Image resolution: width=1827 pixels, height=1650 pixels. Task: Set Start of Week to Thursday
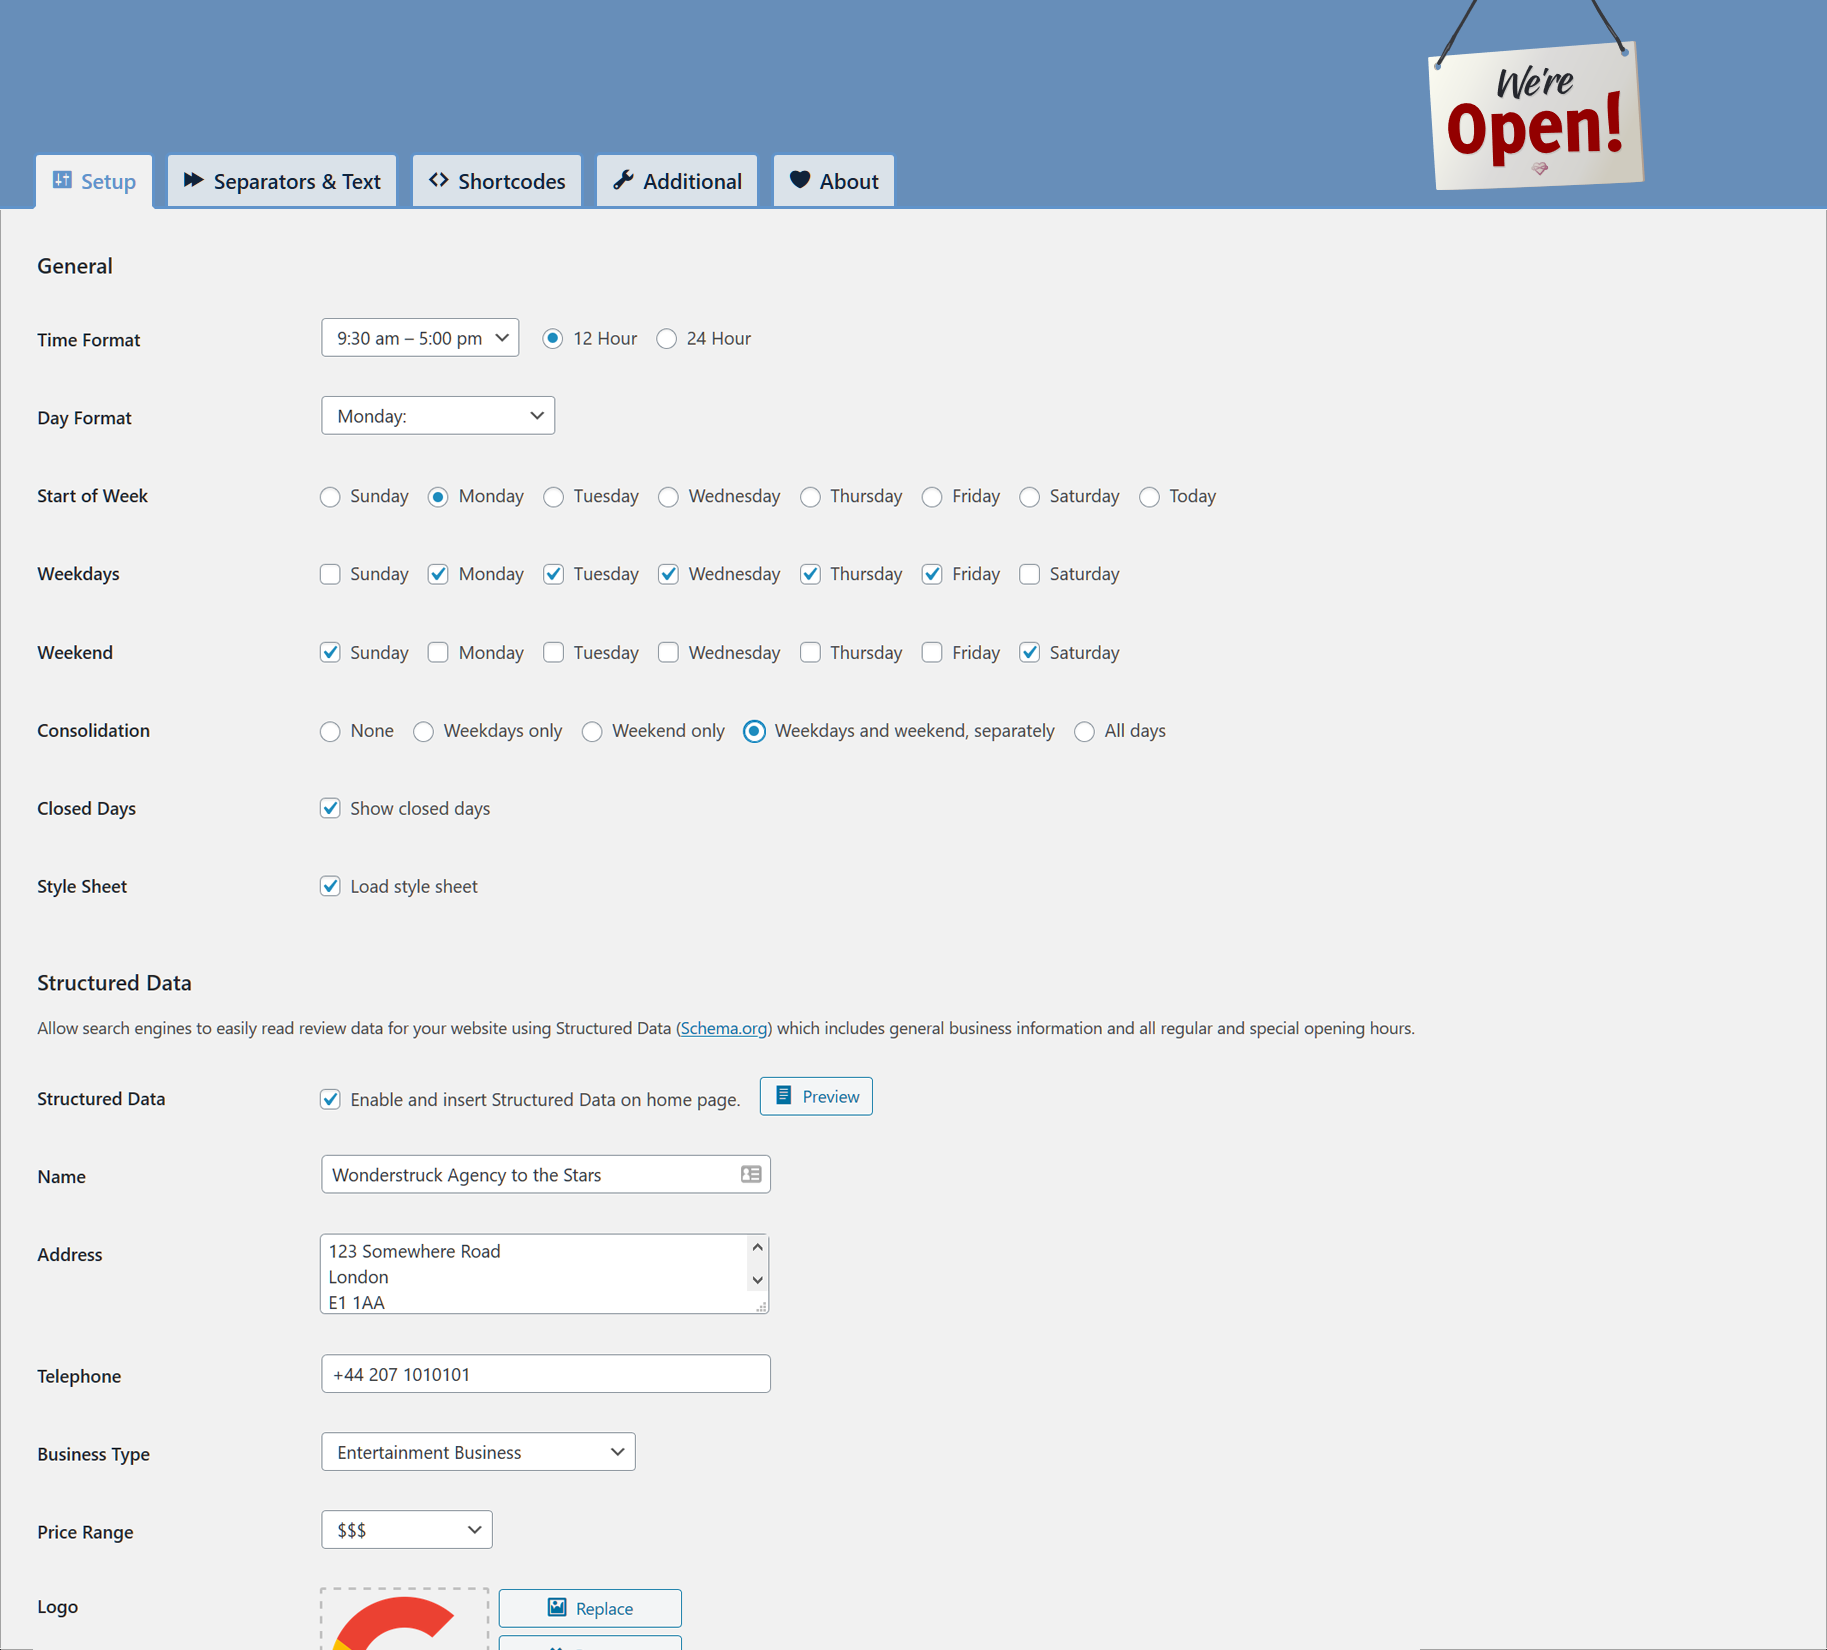tap(810, 497)
